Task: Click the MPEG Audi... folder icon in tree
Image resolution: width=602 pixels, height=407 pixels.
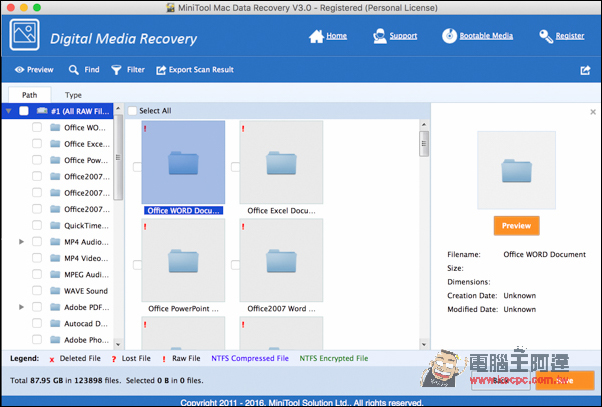Action: (55, 274)
